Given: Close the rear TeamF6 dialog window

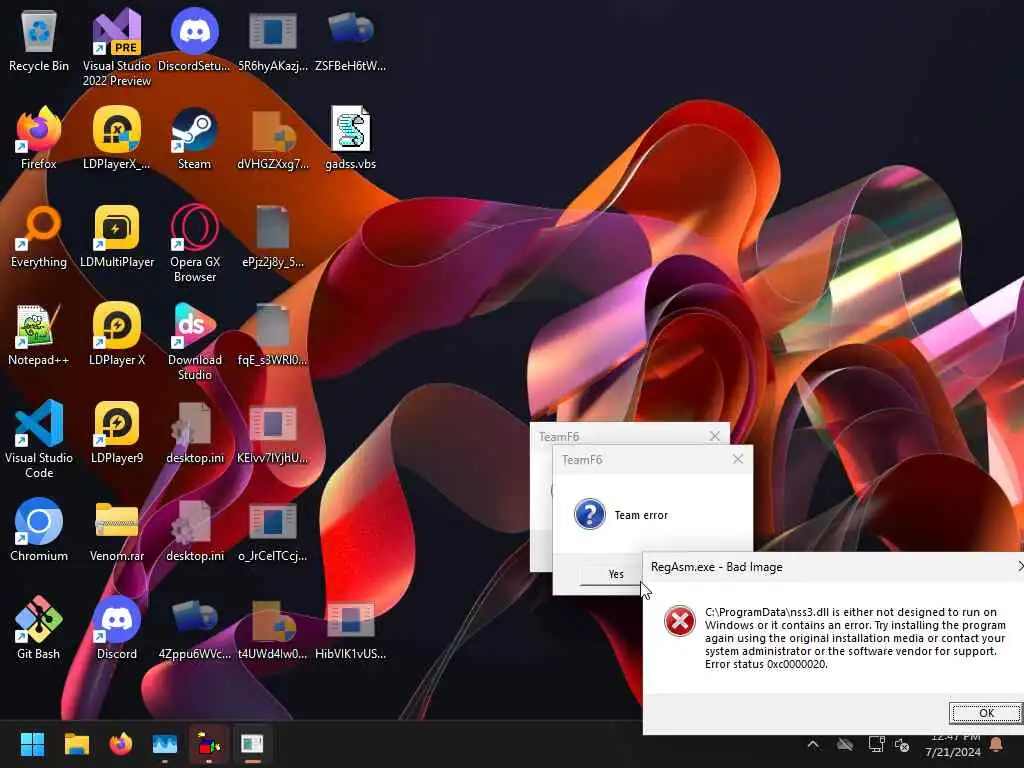Looking at the screenshot, I should (714, 436).
